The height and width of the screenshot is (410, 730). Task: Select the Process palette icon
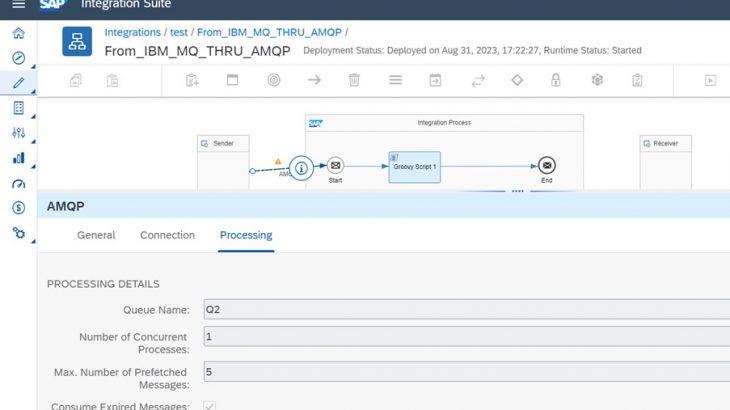point(232,80)
